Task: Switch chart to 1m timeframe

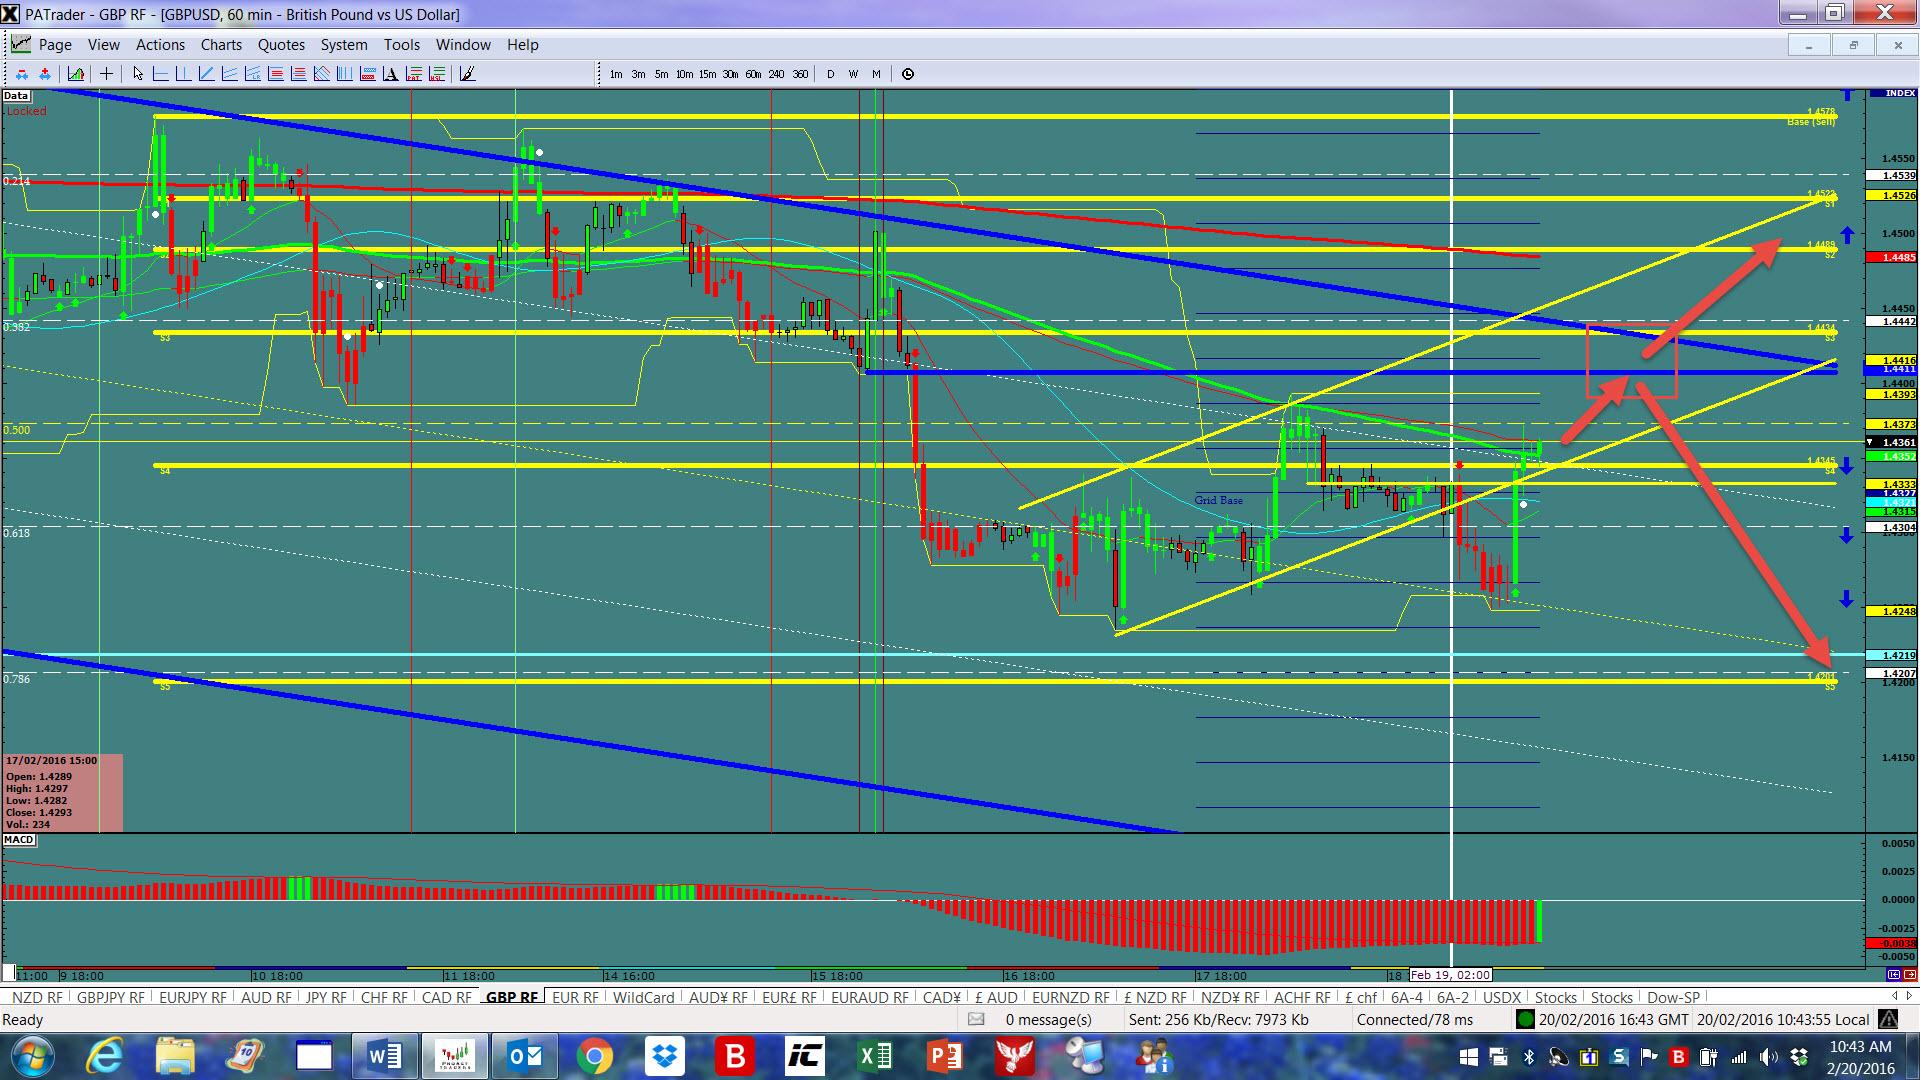Action: 616,74
